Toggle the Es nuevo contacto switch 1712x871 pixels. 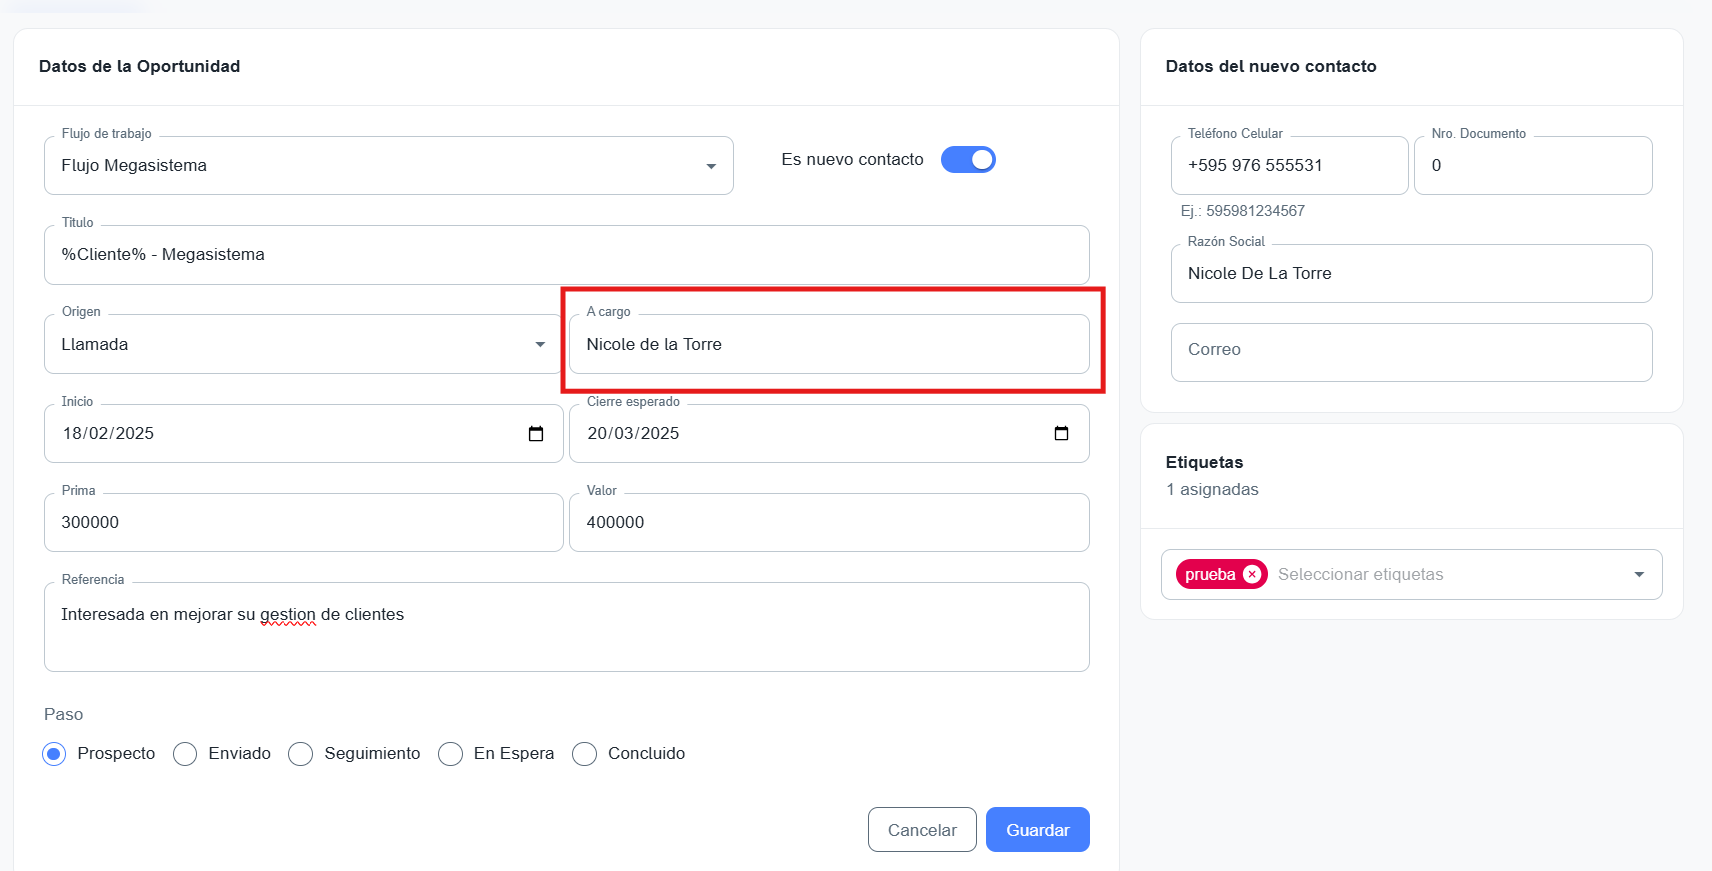[968, 160]
